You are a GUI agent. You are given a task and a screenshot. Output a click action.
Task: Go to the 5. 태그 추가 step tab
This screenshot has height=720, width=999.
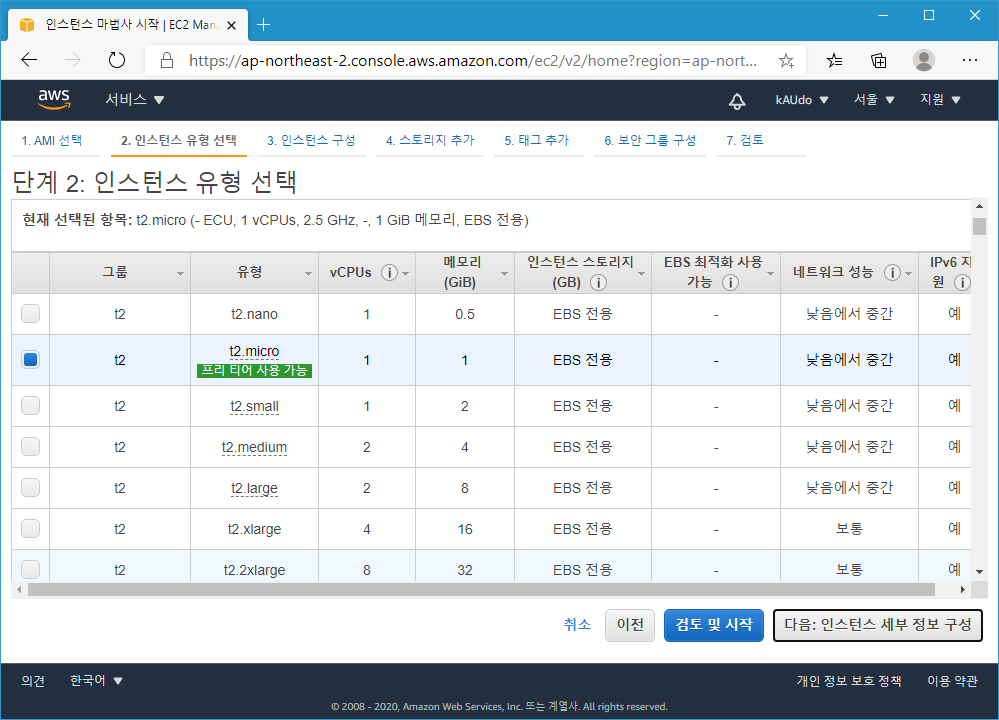pyautogui.click(x=536, y=140)
